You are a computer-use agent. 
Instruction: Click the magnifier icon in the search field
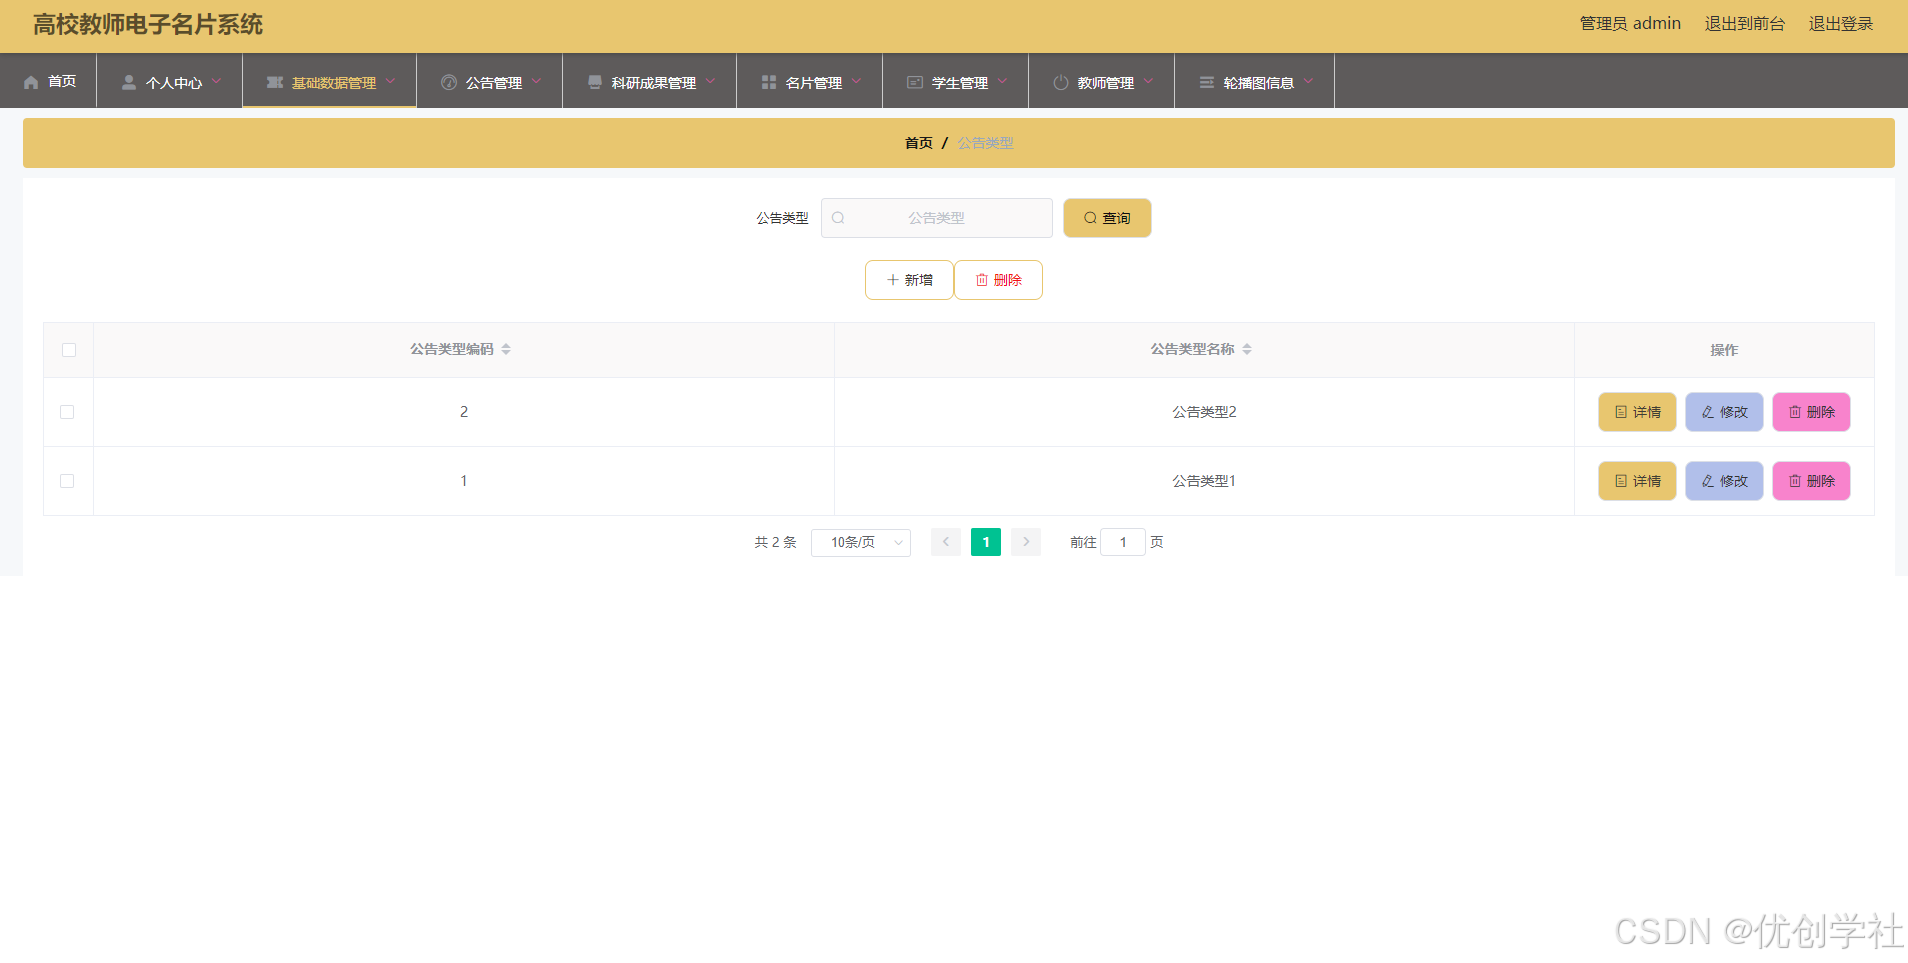click(838, 218)
